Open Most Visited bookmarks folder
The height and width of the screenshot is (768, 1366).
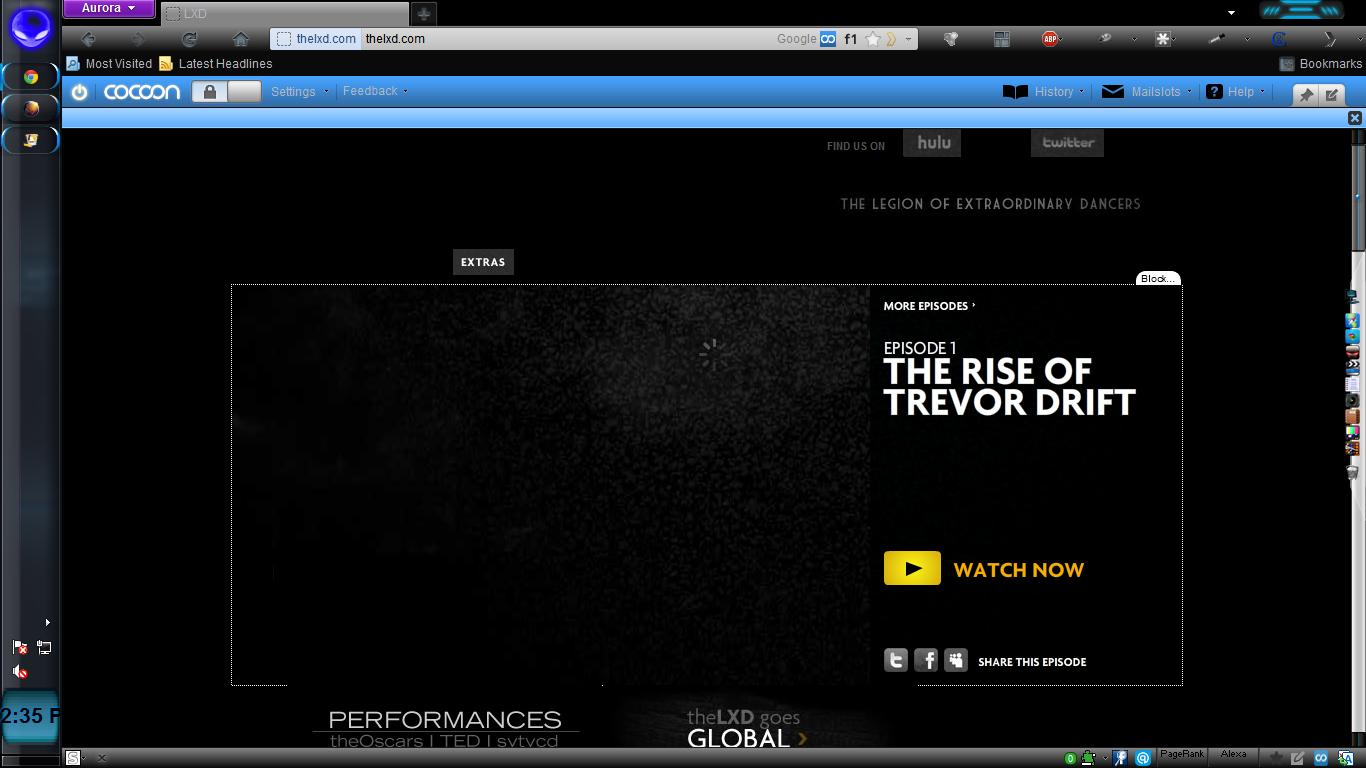pyautogui.click(x=109, y=63)
